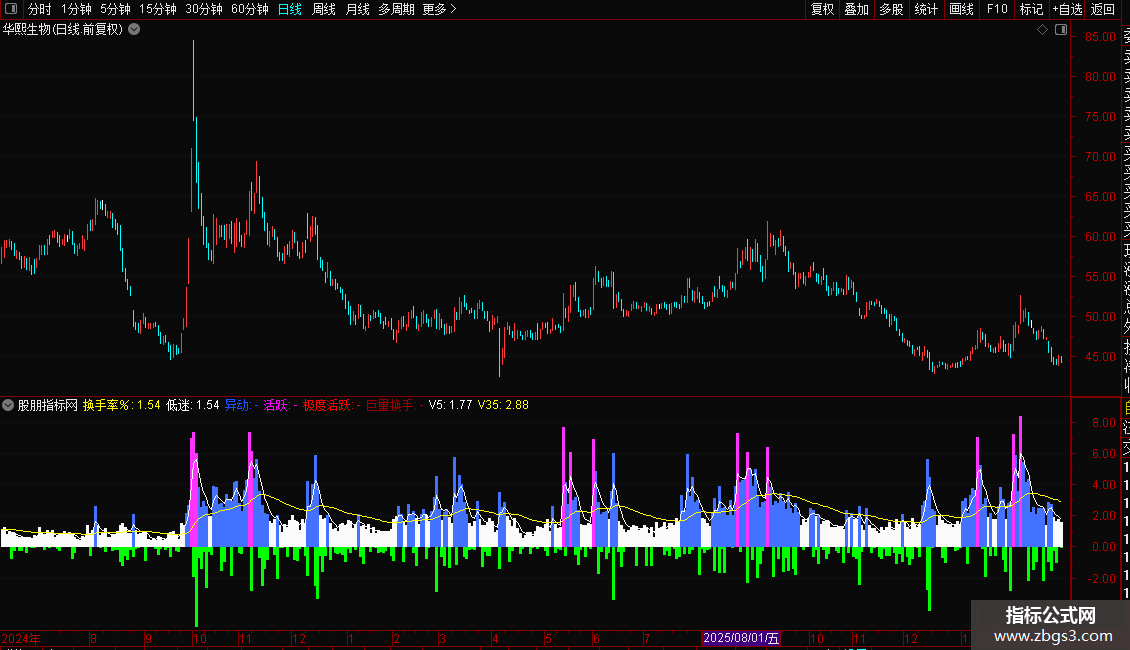Click the -2.00 turnover axis label

pyautogui.click(x=1102, y=579)
